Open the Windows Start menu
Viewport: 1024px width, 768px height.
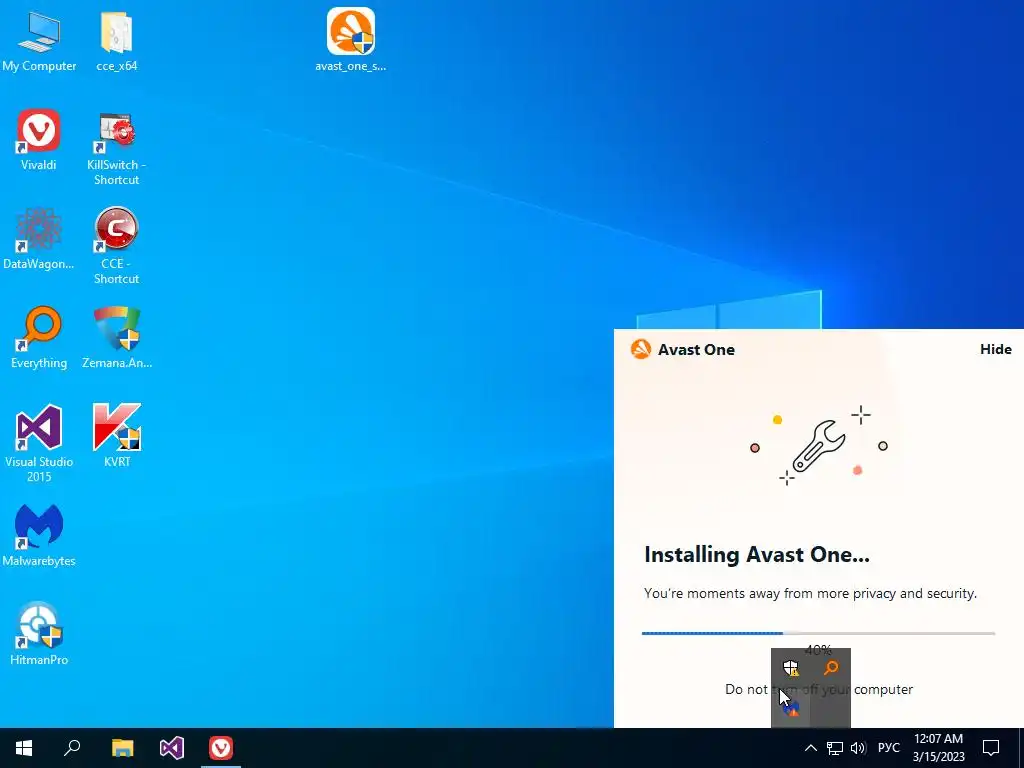coord(24,748)
